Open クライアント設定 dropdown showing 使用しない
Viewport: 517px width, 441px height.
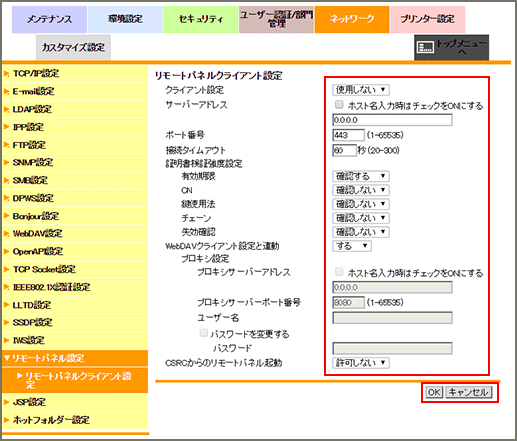[x=361, y=90]
